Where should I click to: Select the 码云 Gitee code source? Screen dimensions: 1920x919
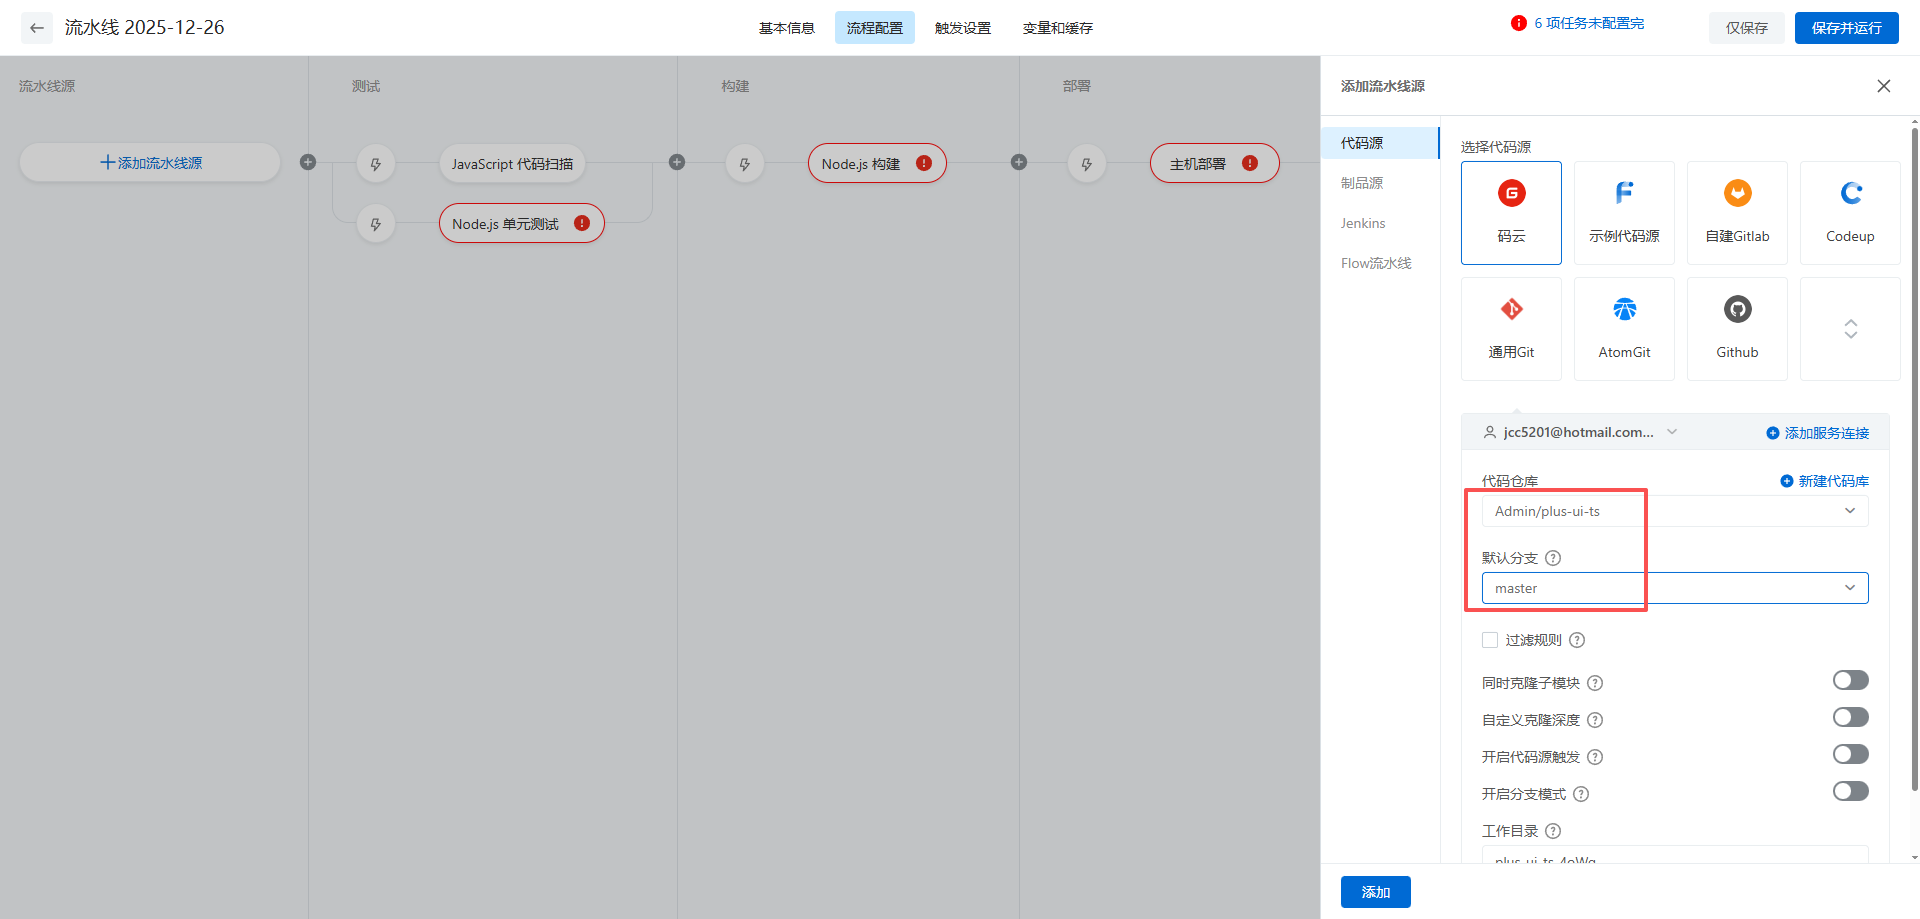tap(1511, 213)
